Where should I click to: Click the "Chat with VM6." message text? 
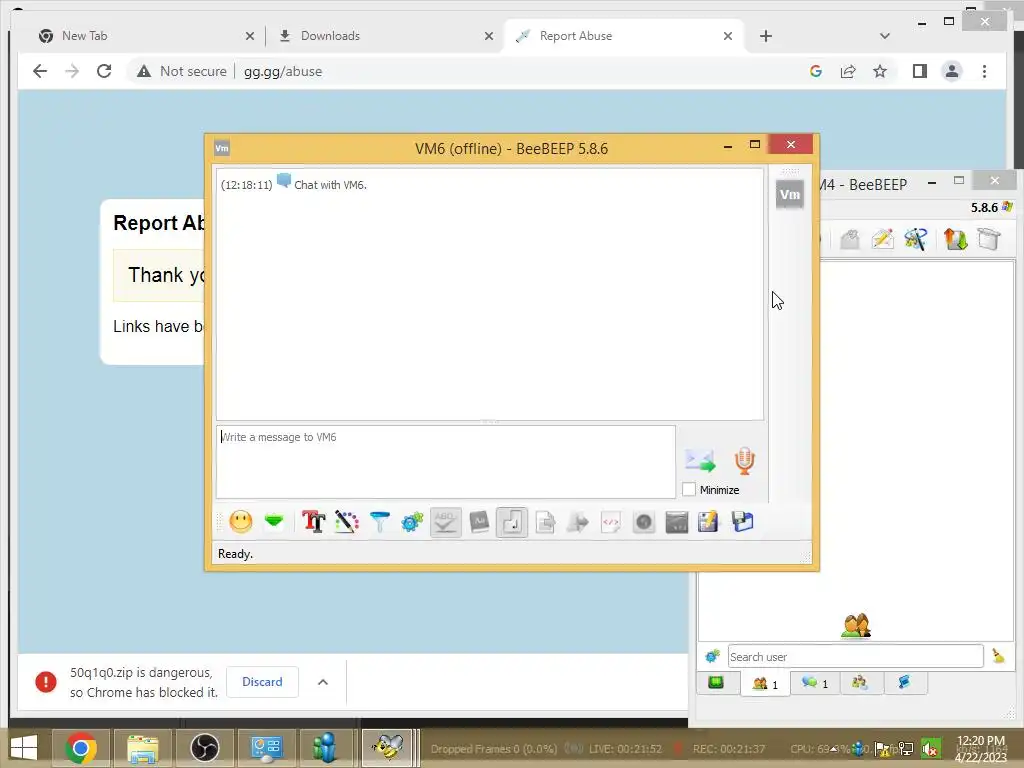click(x=330, y=185)
